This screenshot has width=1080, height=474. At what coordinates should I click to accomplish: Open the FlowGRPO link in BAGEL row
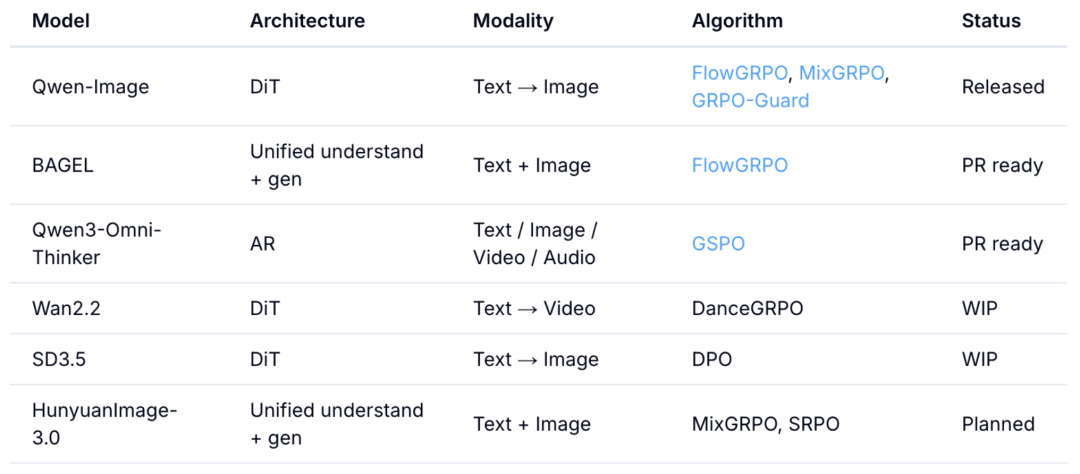point(740,165)
